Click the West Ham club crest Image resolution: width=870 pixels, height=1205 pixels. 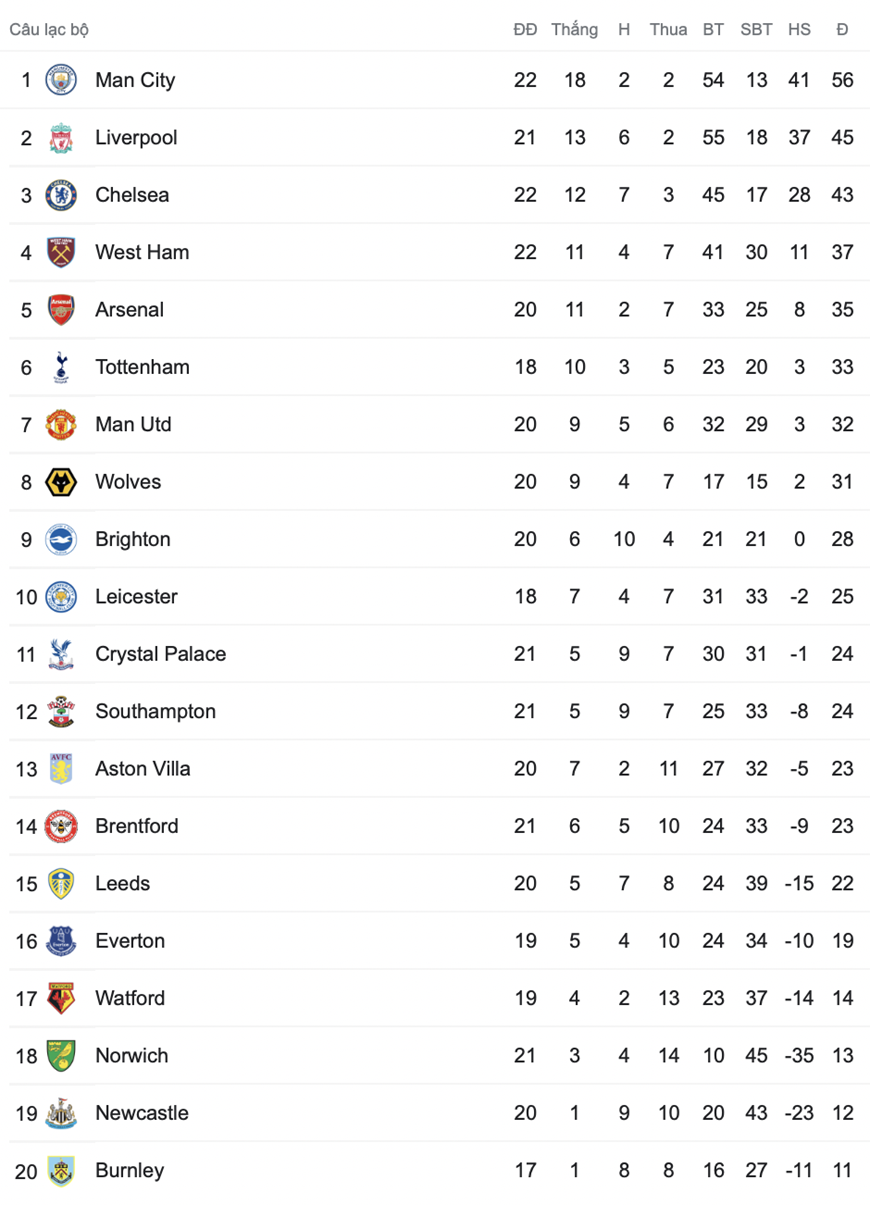point(61,252)
